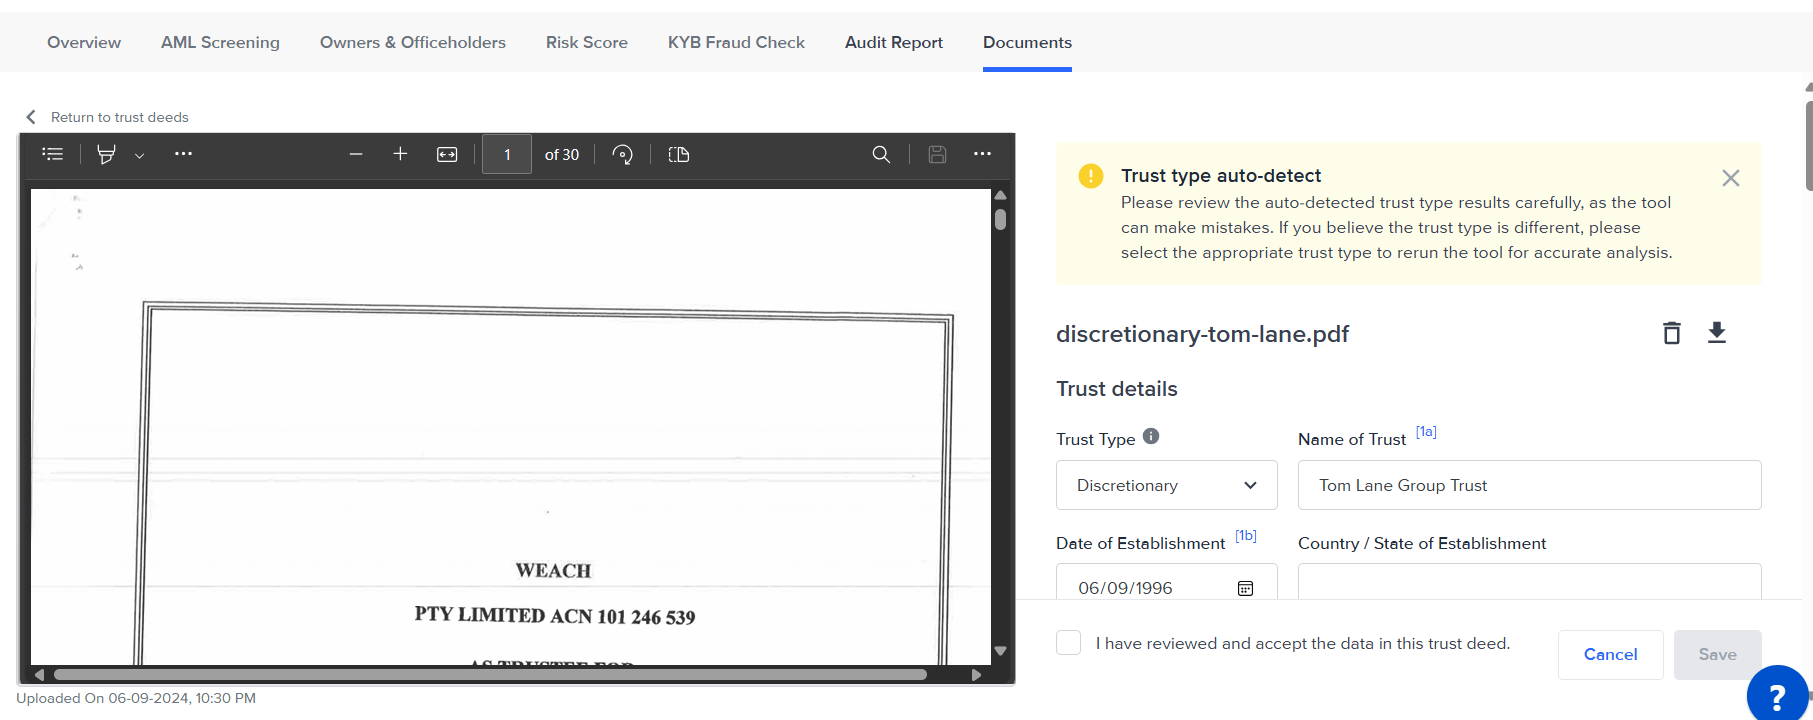Open the date picker calendar icon
The width and height of the screenshot is (1813, 720).
pos(1245,588)
